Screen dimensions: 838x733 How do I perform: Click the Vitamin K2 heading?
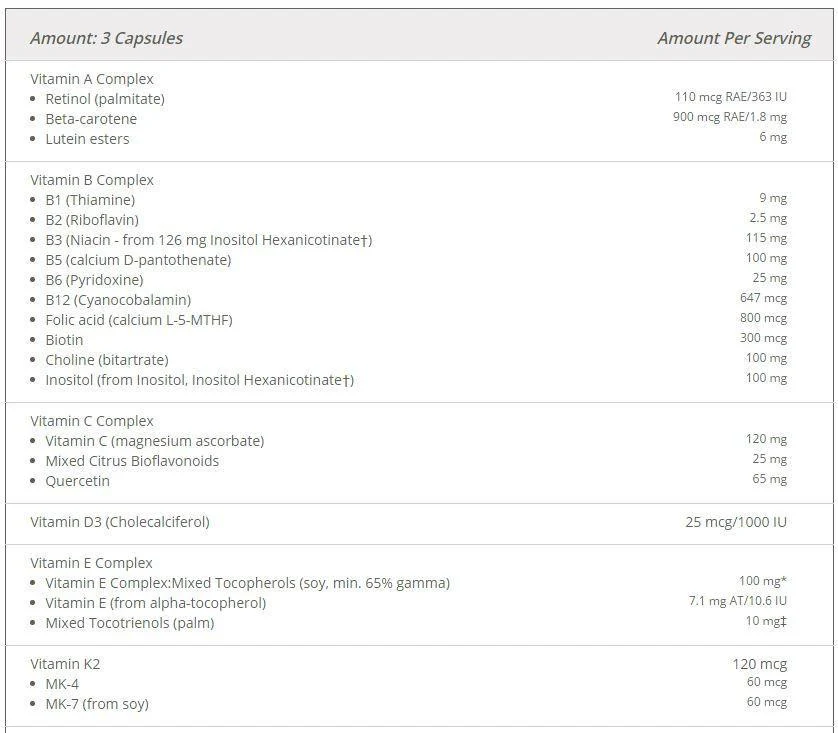65,664
